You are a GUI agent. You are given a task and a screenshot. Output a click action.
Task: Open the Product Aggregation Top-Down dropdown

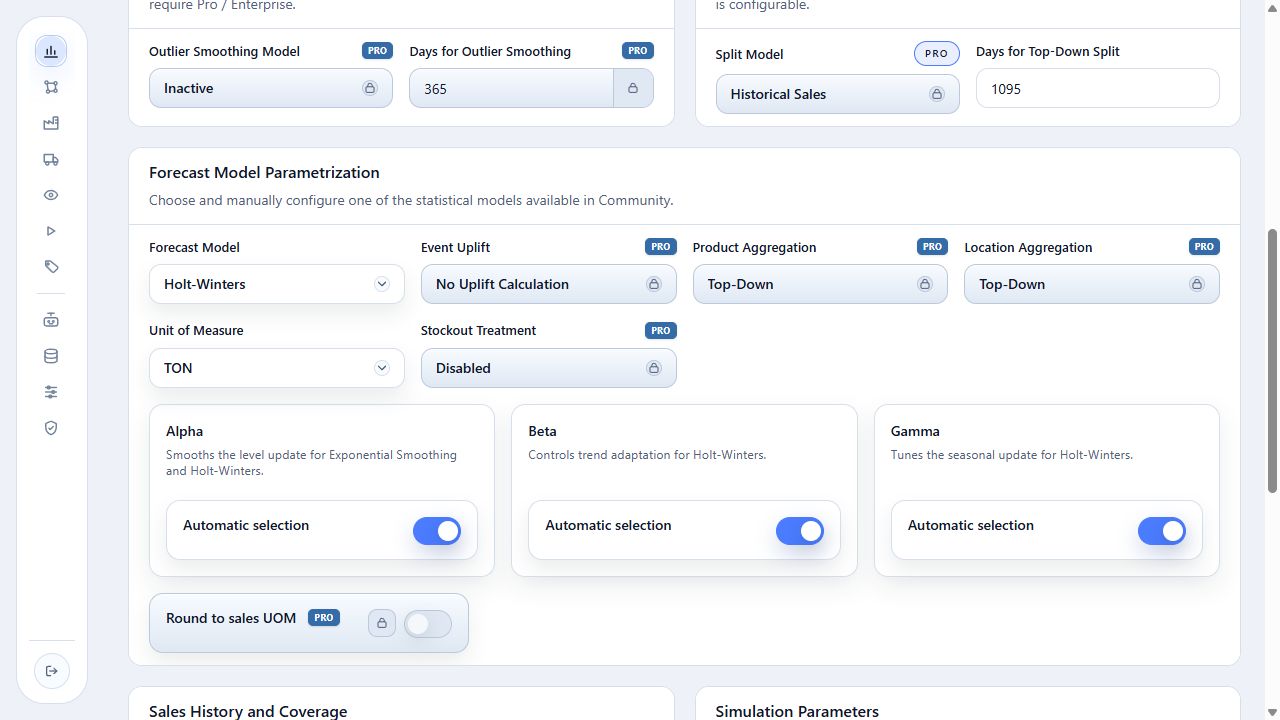[x=820, y=284]
